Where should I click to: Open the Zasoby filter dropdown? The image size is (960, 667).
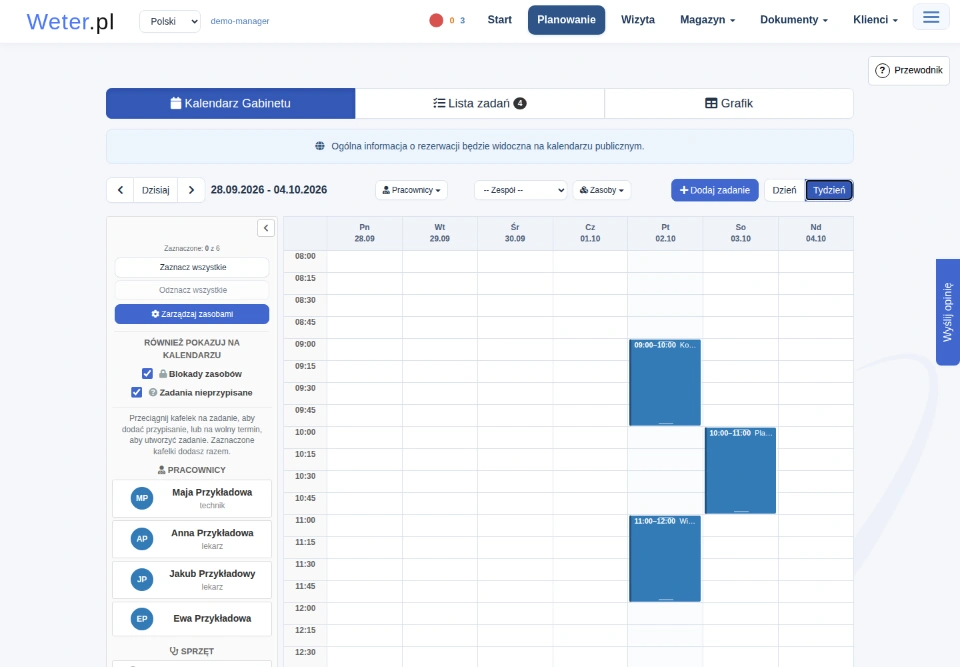point(602,190)
